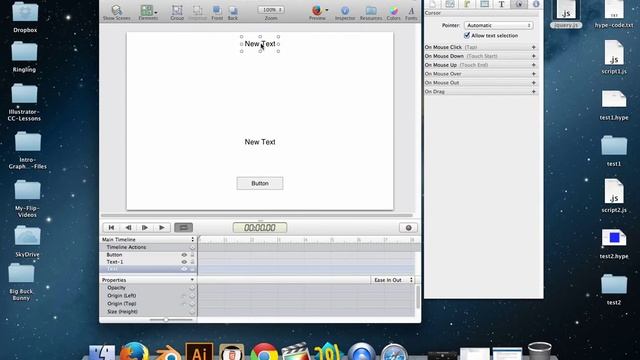Viewport: 640px width, 360px height.
Task: Toggle the record keyframes button
Action: (x=408, y=228)
